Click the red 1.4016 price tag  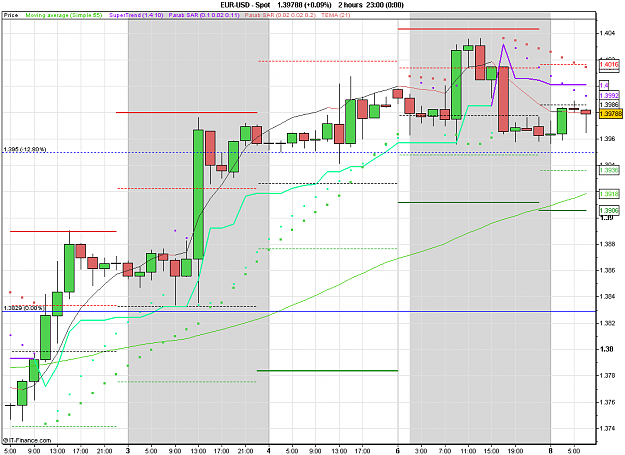609,65
